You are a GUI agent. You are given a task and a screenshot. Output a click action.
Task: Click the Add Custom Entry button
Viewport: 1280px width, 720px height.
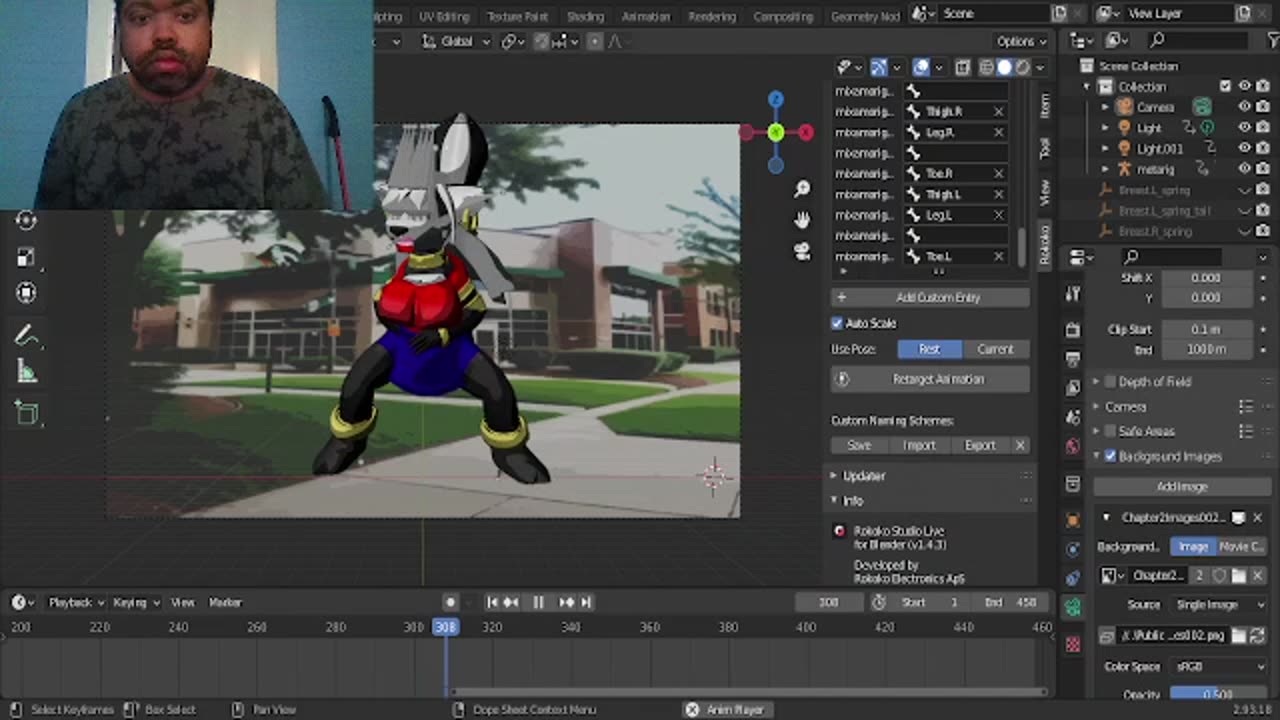coord(930,297)
